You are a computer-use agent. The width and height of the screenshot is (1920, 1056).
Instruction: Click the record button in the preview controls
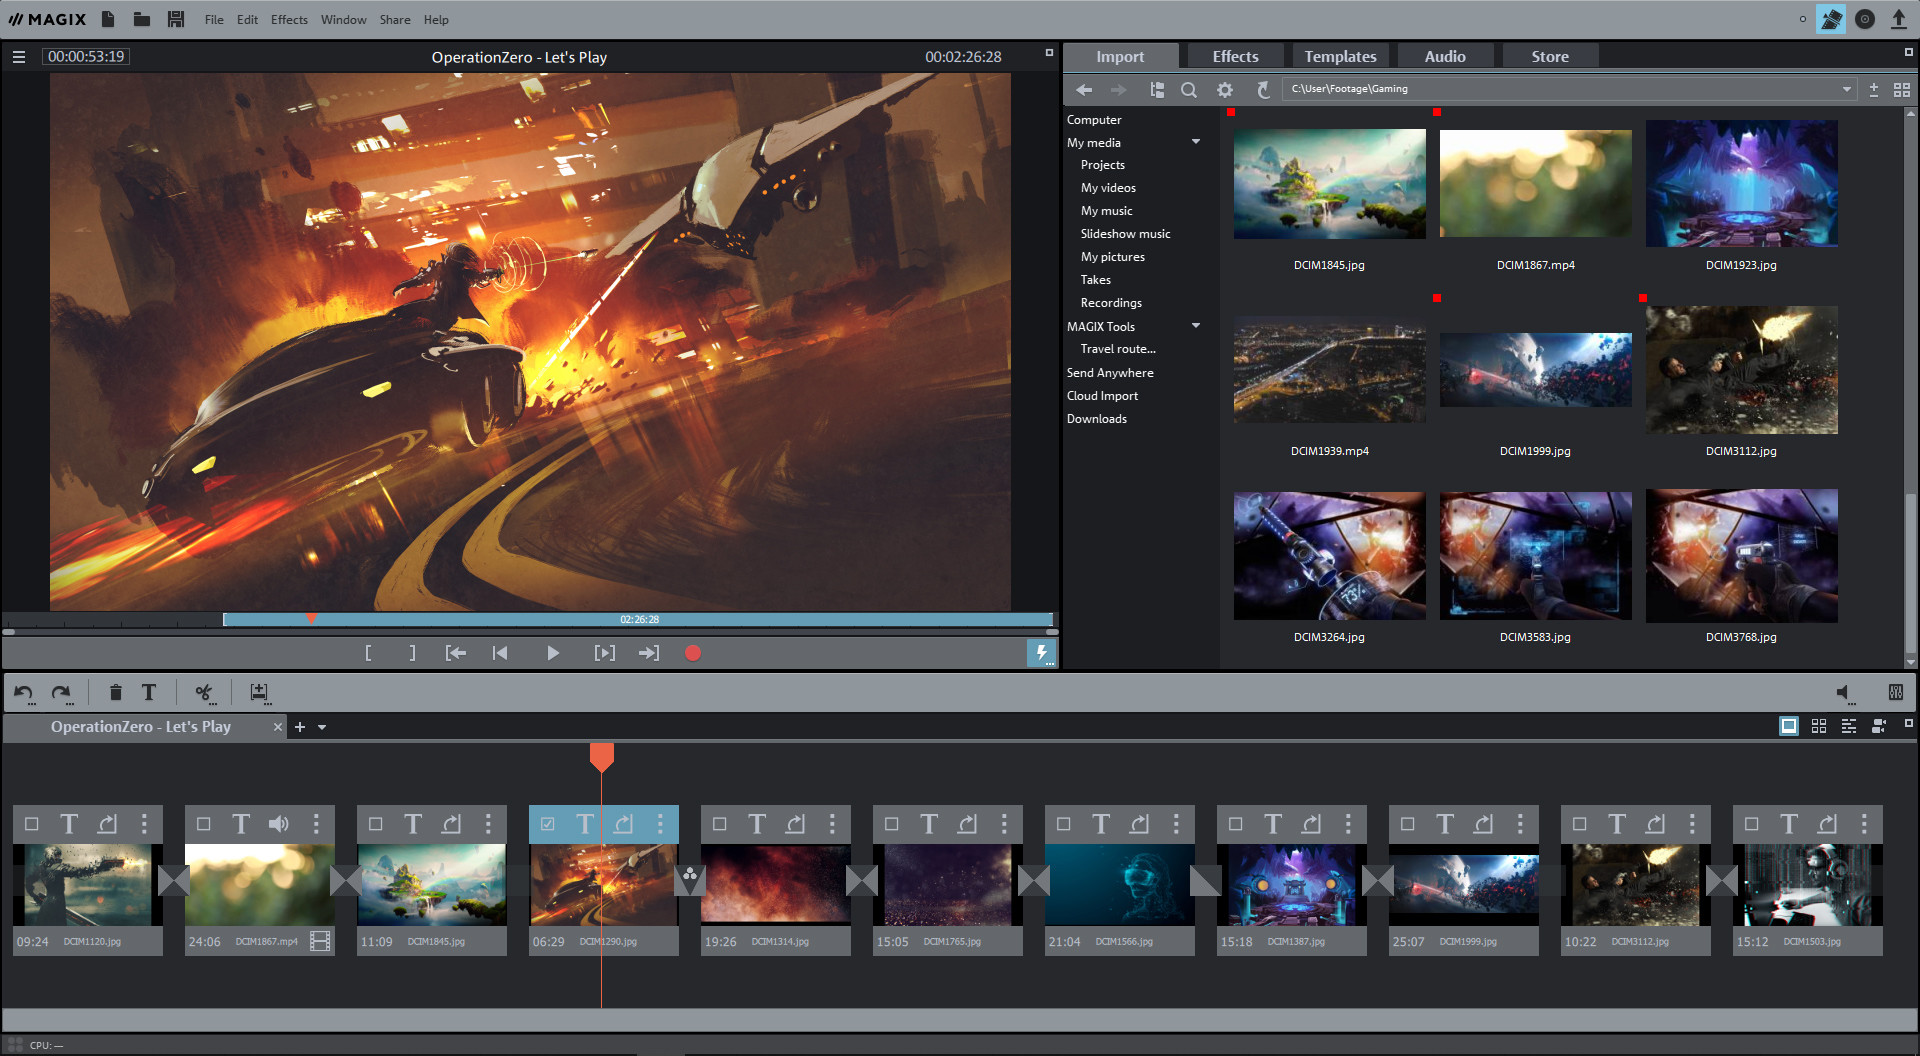coord(693,652)
